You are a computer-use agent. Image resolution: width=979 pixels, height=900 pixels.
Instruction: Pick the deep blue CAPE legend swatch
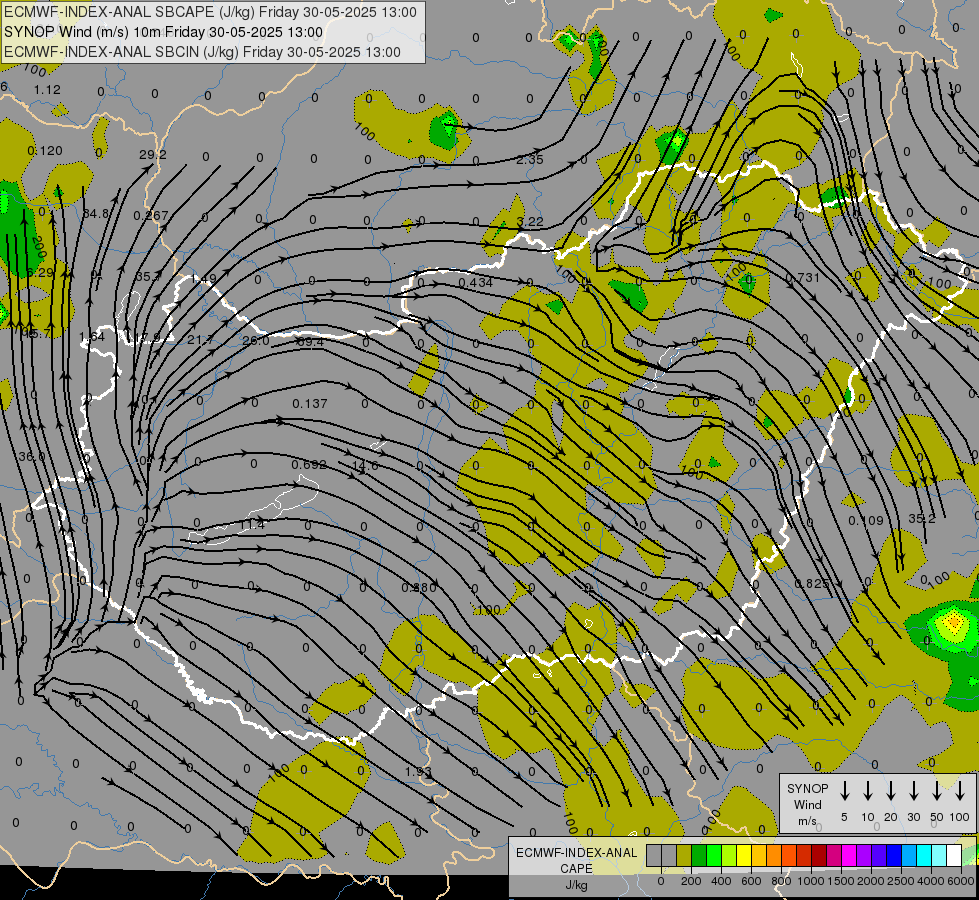[894, 856]
